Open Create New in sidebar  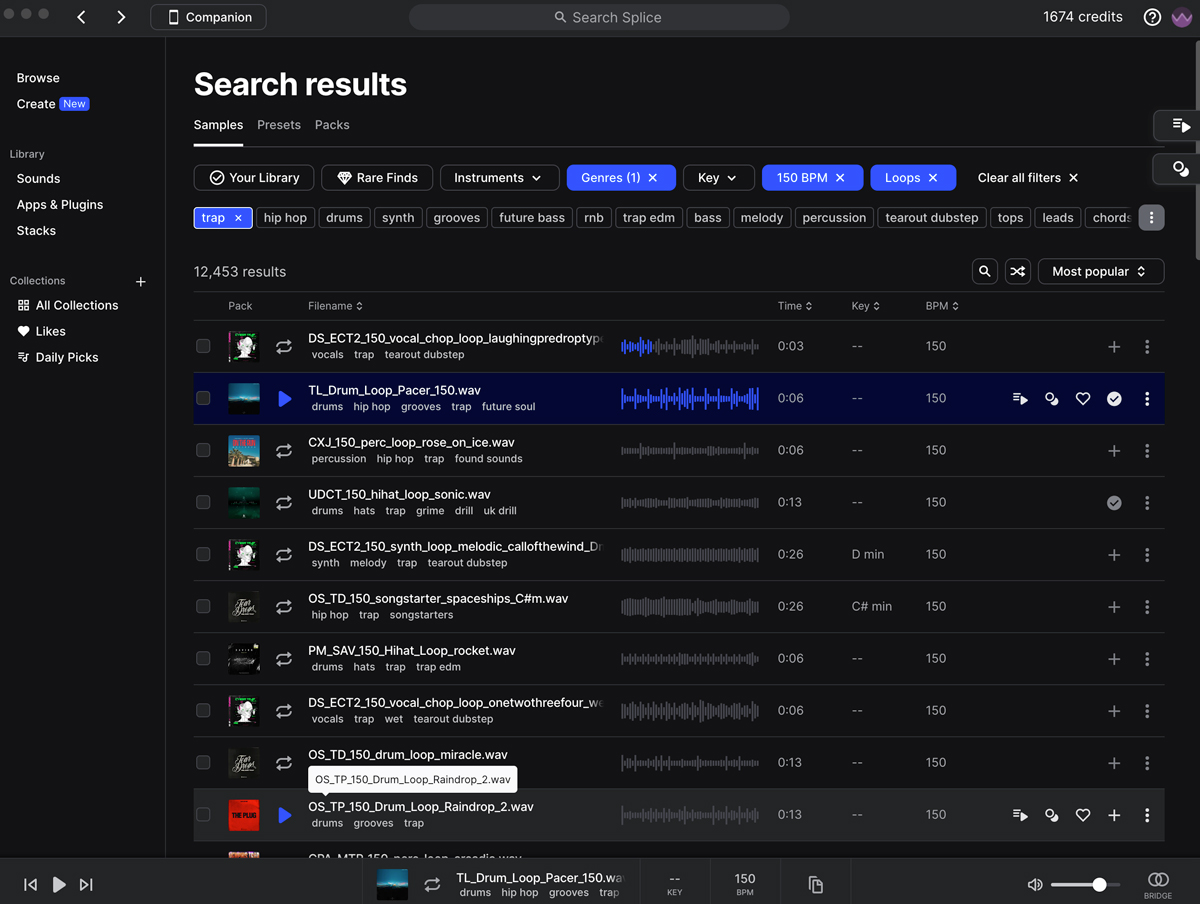coord(52,104)
